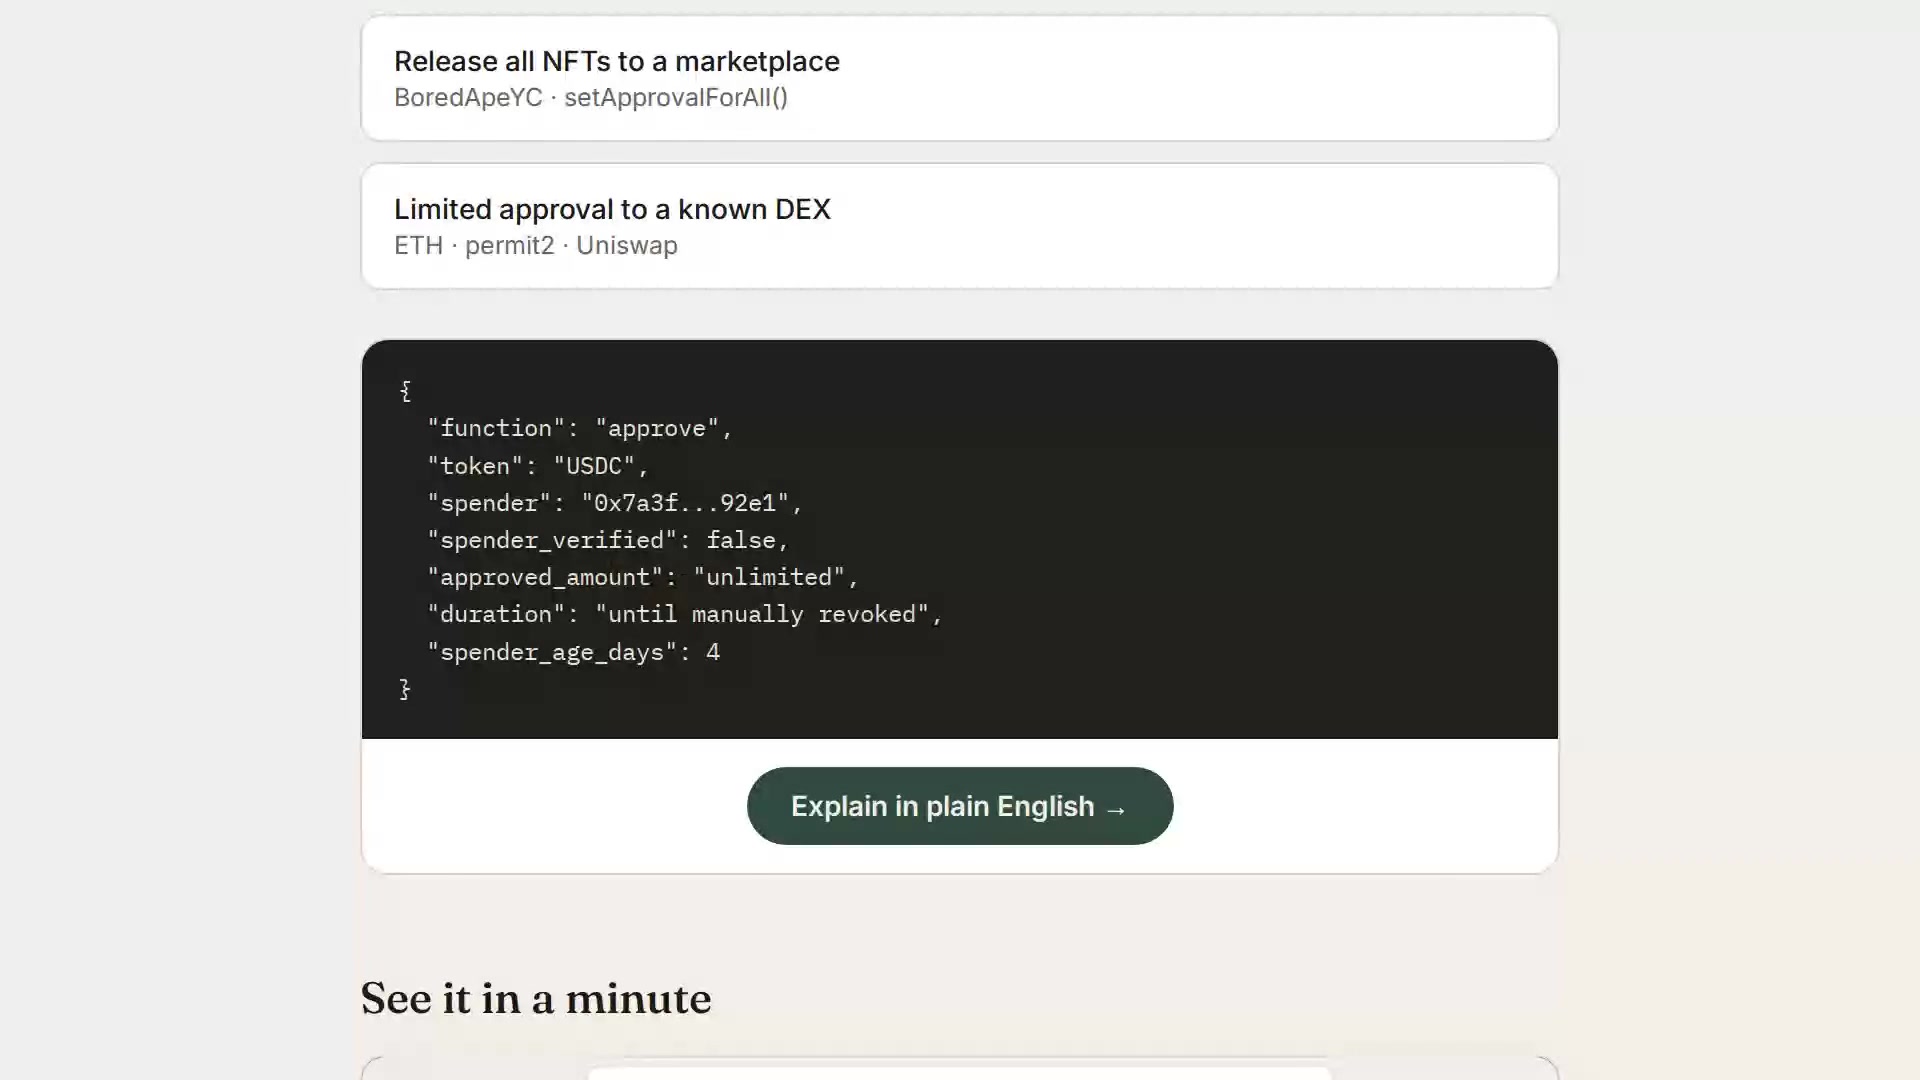Click the 'Explain in plain English' button
Screen dimensions: 1920x1080
(x=959, y=806)
